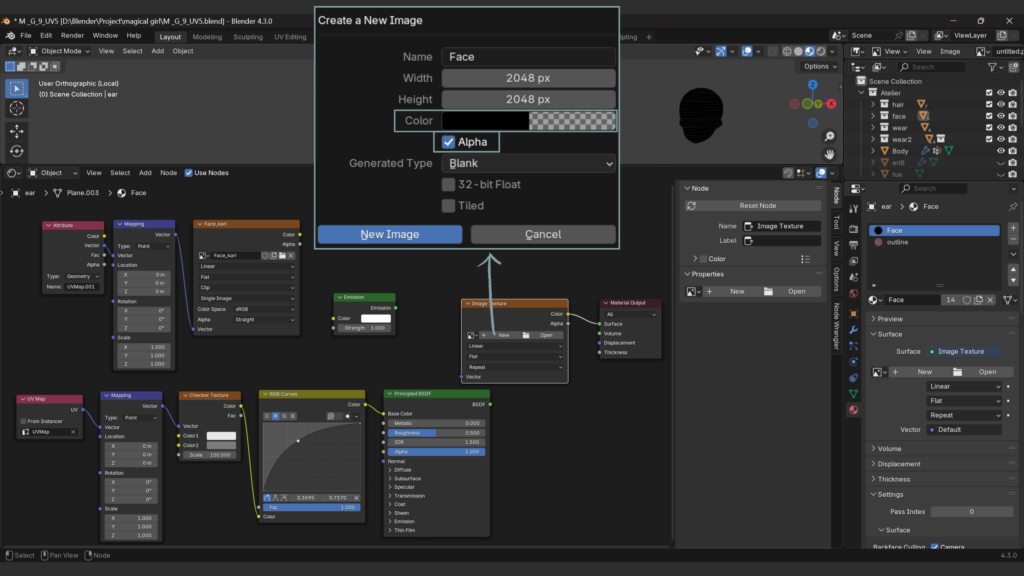Select the Cursor tool in viewport toolbar
Screen dimensions: 1024x576
click(17, 108)
